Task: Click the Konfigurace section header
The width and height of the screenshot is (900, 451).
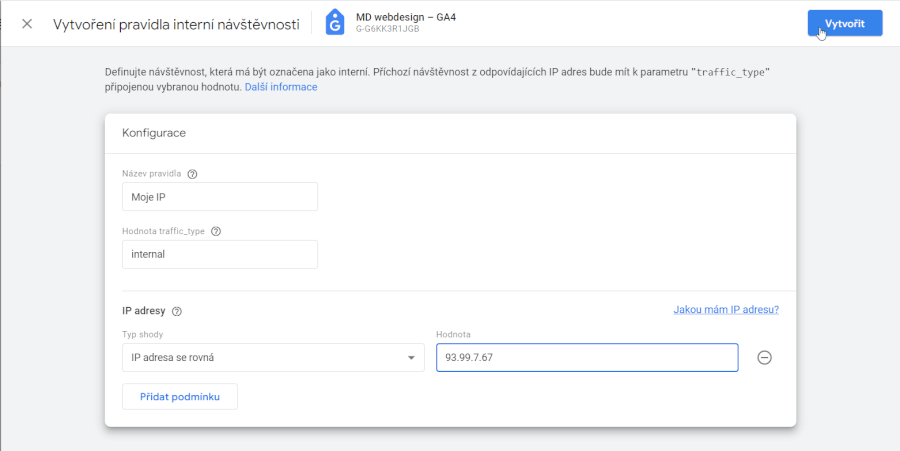Action: (154, 133)
